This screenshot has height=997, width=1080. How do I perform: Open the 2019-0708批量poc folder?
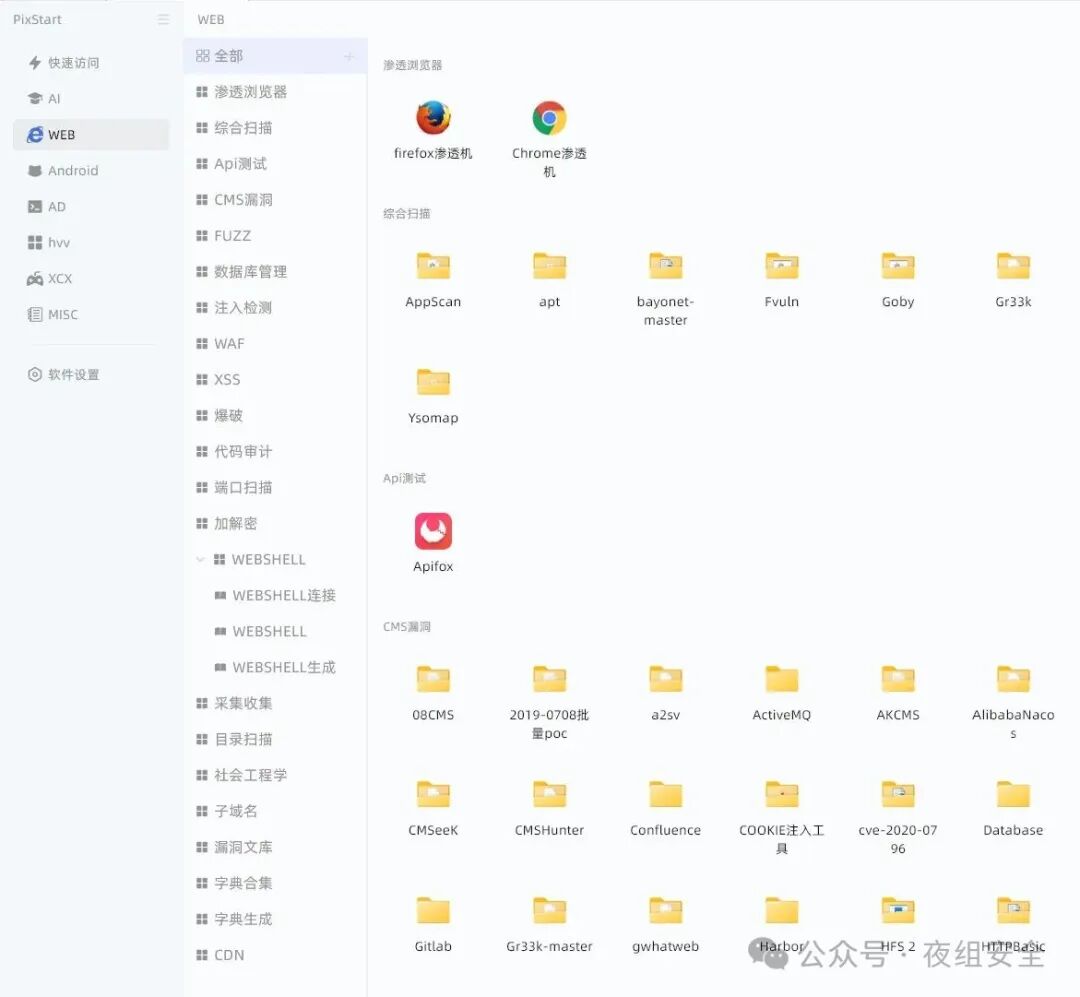coord(549,679)
